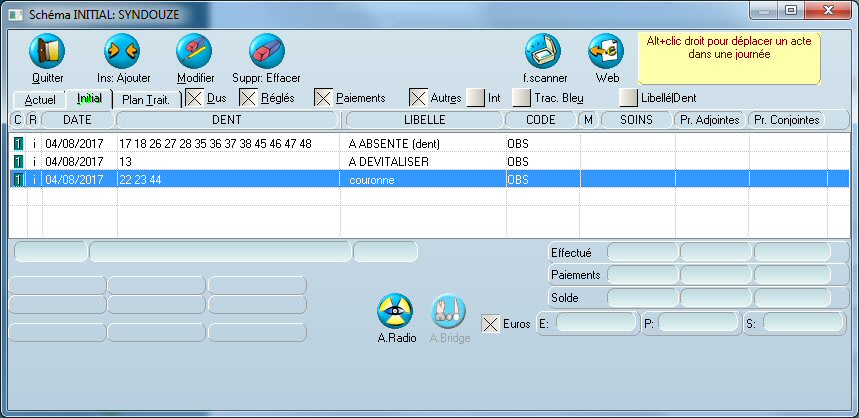This screenshot has height=418, width=859.
Task: Click the S: balance amount field
Action: pos(803,323)
